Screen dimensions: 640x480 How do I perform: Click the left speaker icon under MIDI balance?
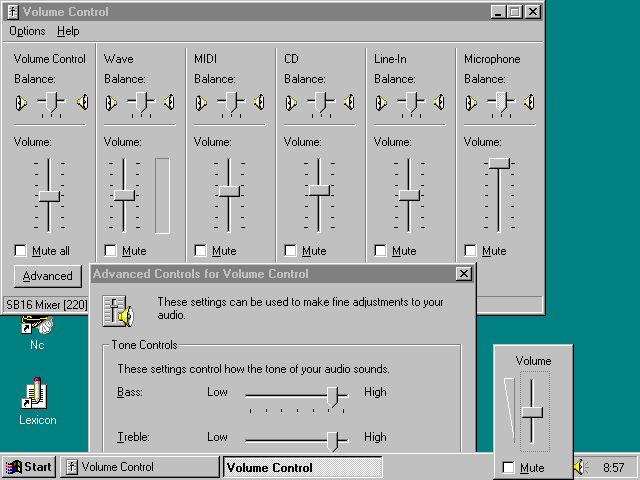pos(200,102)
